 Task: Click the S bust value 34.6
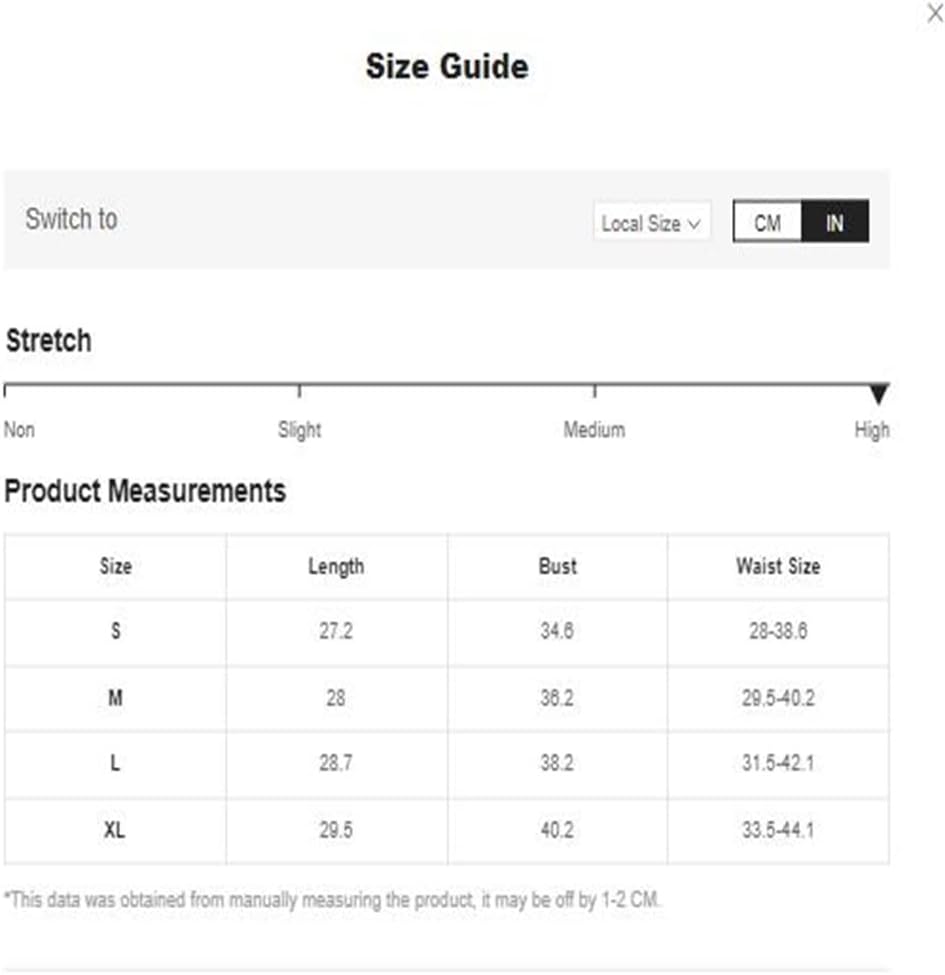557,631
